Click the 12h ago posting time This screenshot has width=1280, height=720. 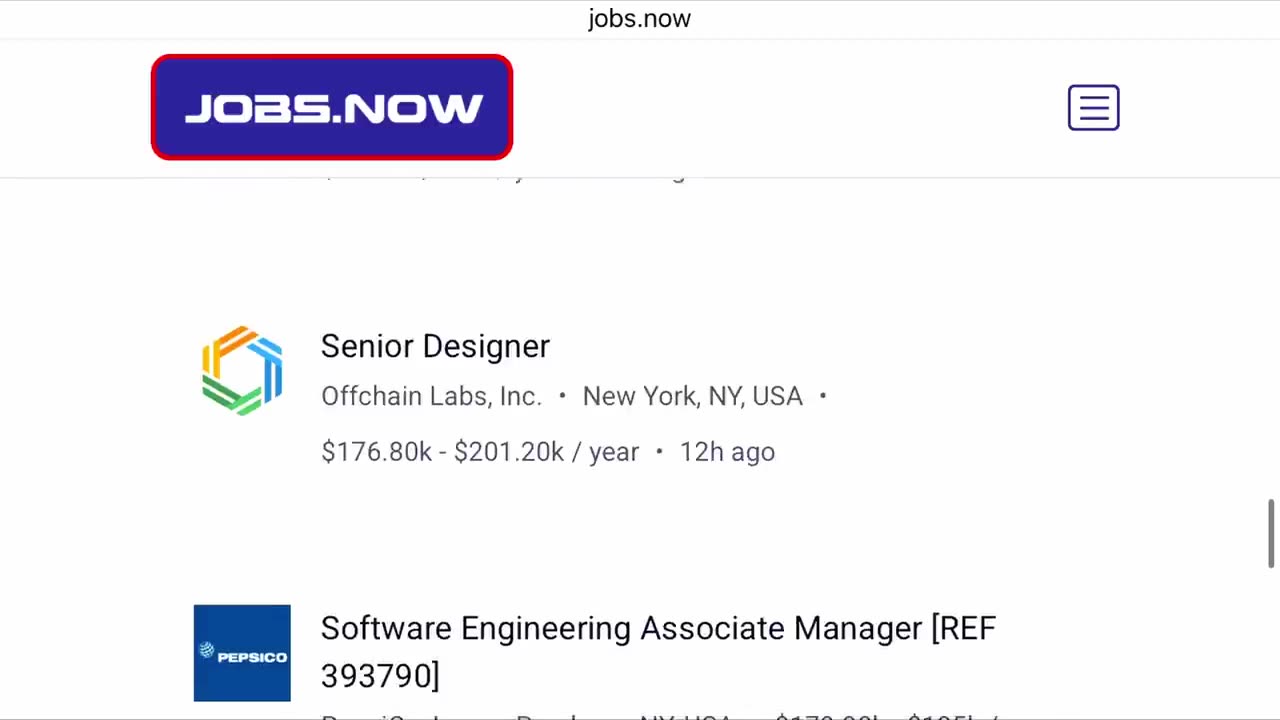727,452
